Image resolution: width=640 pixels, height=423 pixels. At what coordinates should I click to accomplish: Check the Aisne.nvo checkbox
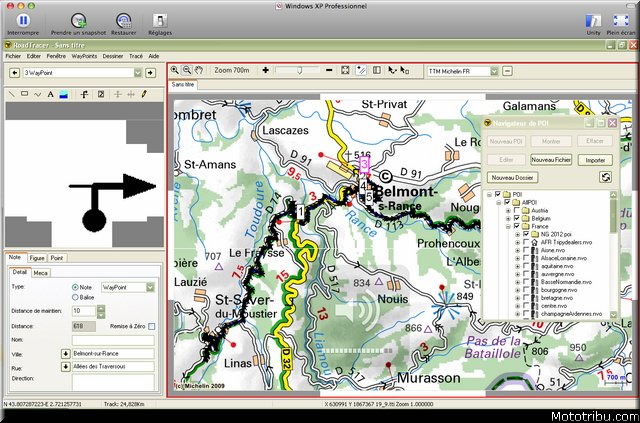click(x=526, y=250)
